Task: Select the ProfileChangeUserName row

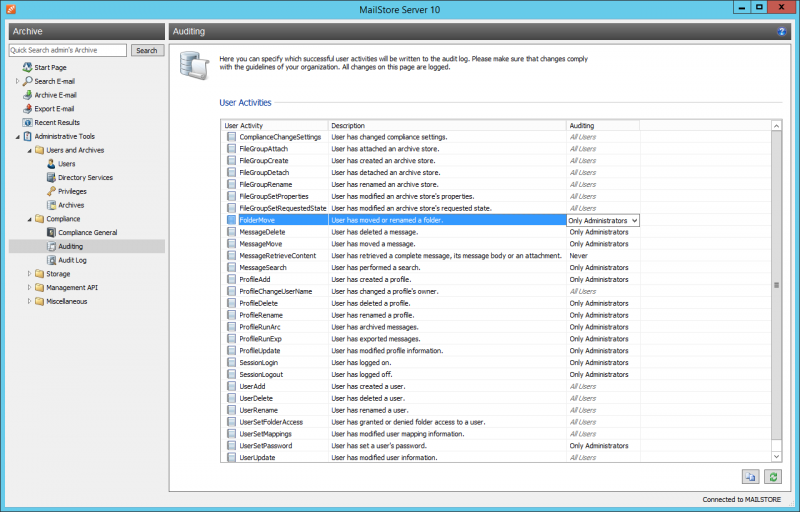Action: (x=496, y=292)
